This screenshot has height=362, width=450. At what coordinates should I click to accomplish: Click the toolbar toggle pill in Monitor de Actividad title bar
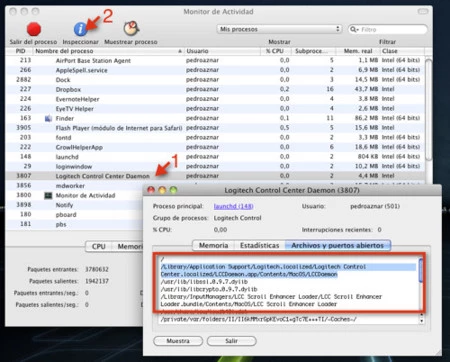point(423,12)
